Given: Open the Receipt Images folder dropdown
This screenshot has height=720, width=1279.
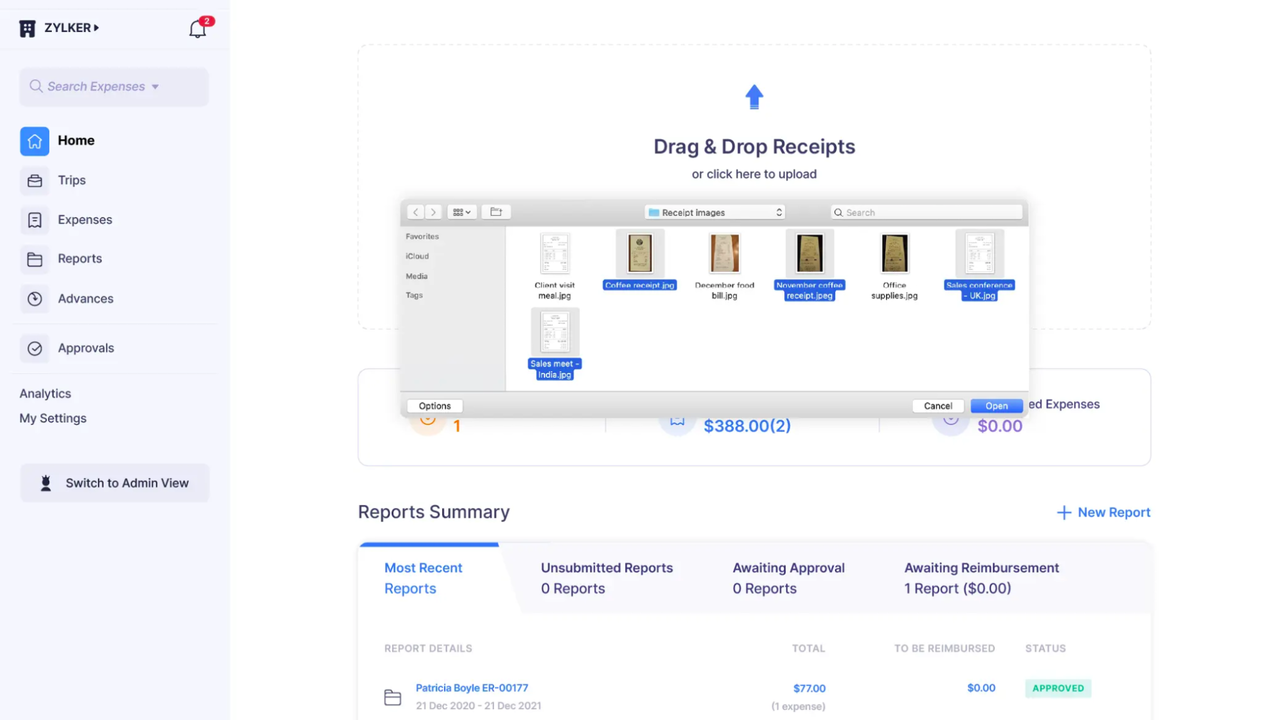Looking at the screenshot, I should point(713,212).
